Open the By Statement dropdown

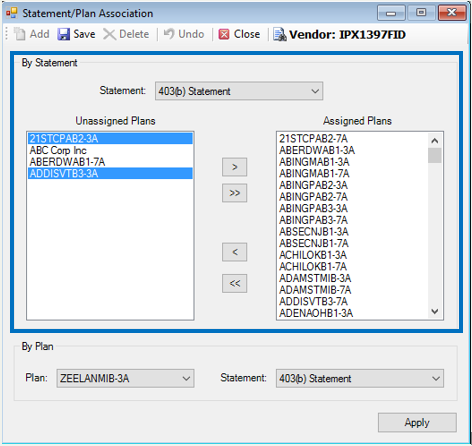tap(239, 91)
